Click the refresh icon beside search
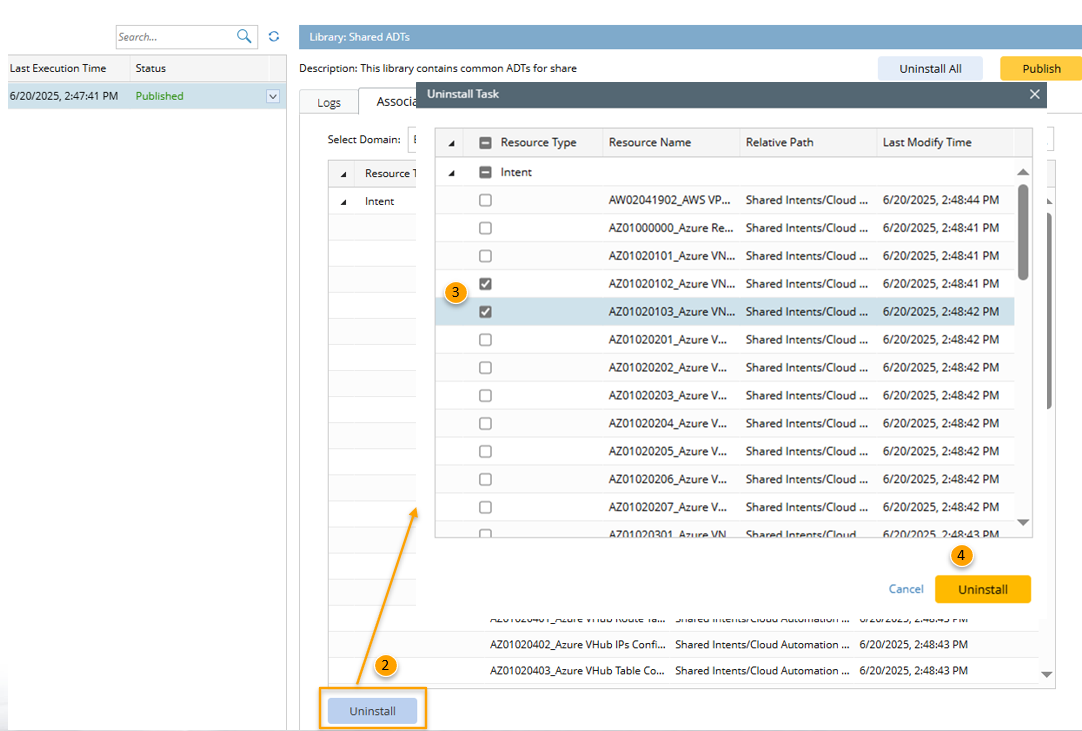This screenshot has width=1082, height=731. point(274,37)
